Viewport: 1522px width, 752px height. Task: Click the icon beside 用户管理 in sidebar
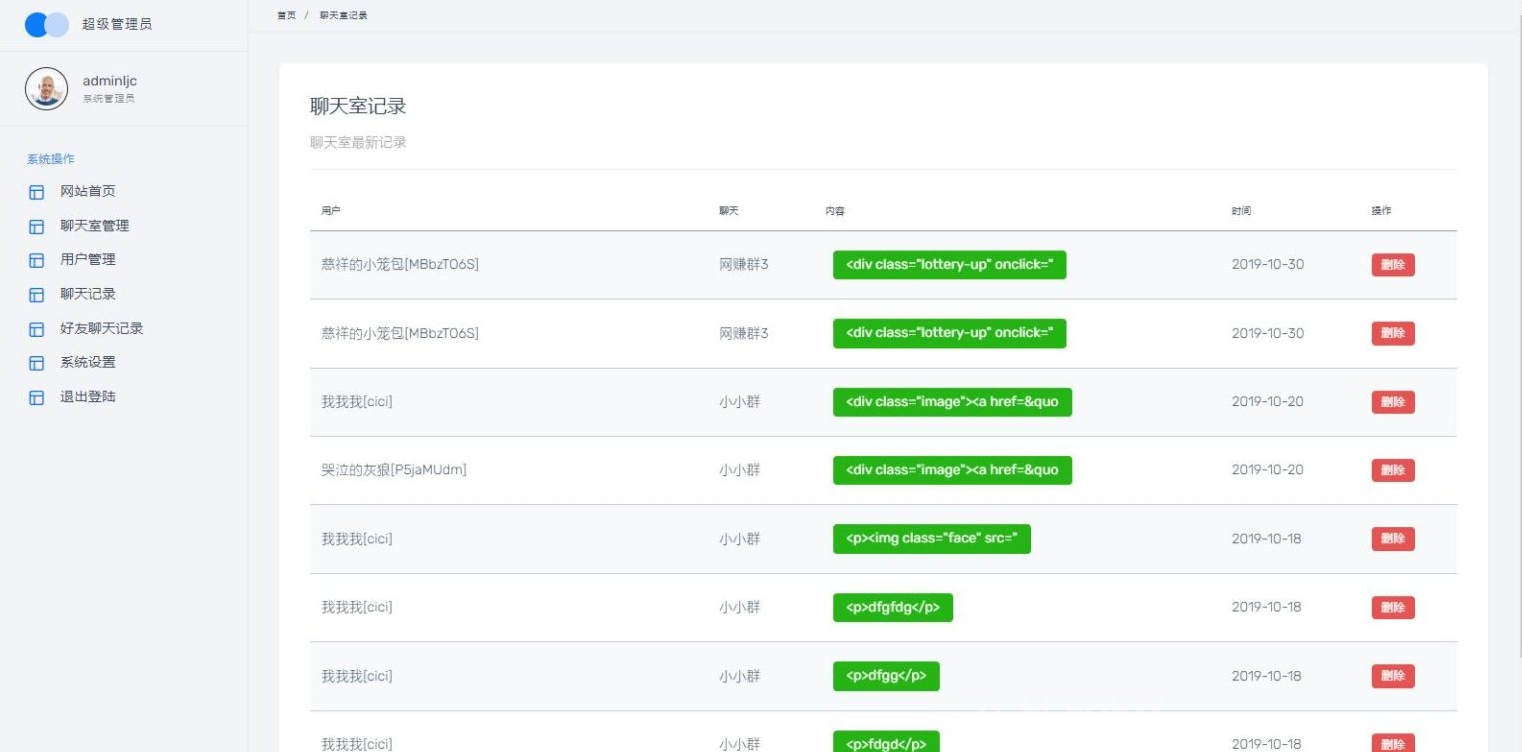[x=37, y=260]
